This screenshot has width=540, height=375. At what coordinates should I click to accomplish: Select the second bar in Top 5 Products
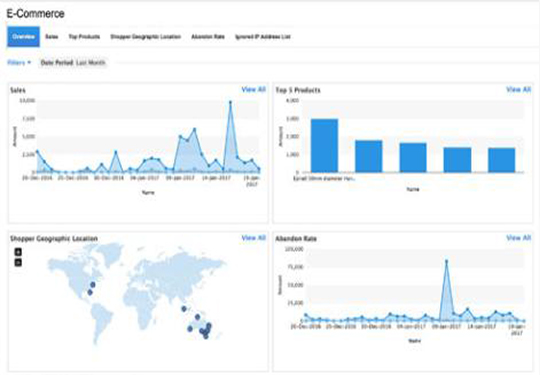pyautogui.click(x=368, y=156)
